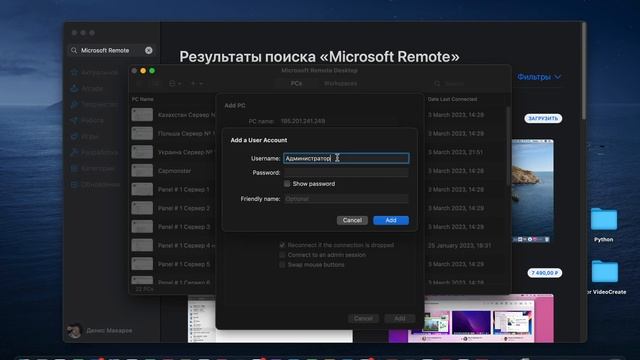Click the 22 PCs status text

point(144,289)
